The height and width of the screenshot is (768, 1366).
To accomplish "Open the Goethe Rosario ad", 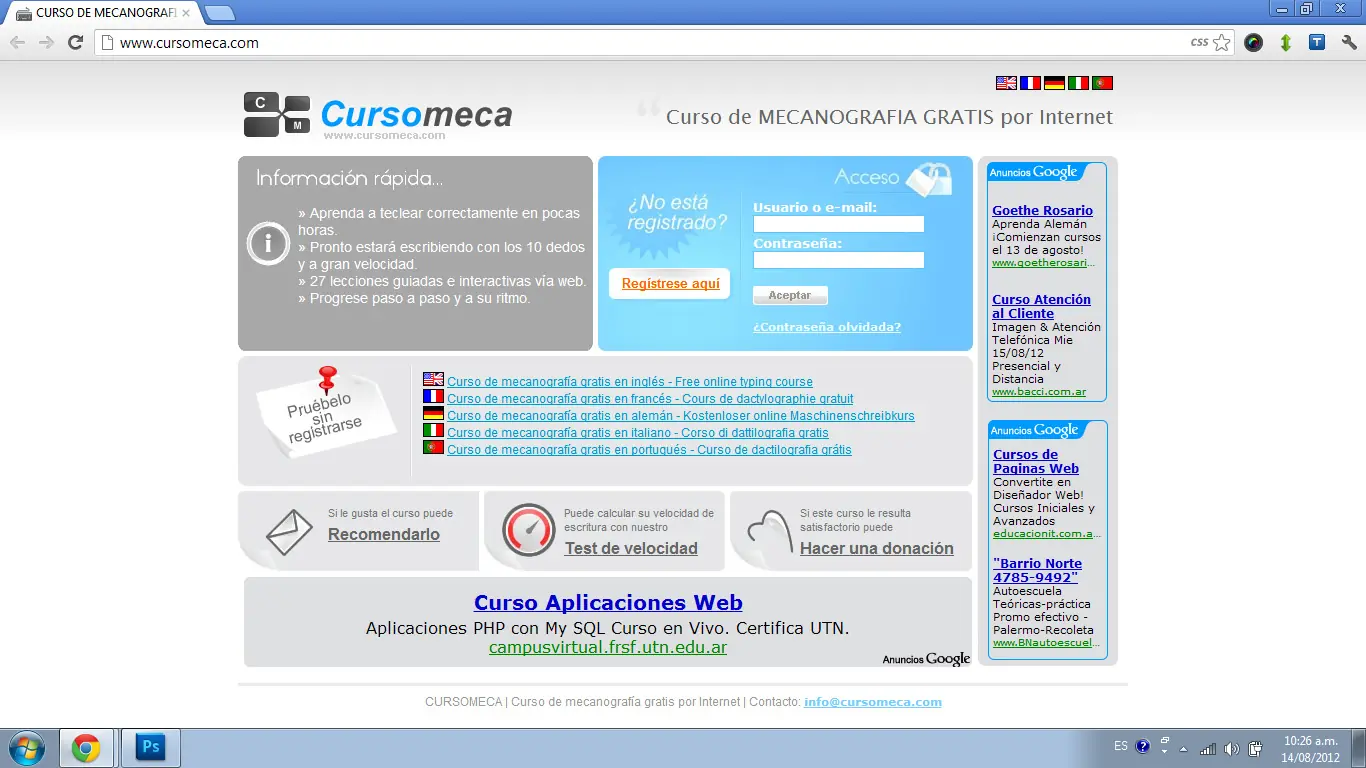I will (x=1042, y=211).
